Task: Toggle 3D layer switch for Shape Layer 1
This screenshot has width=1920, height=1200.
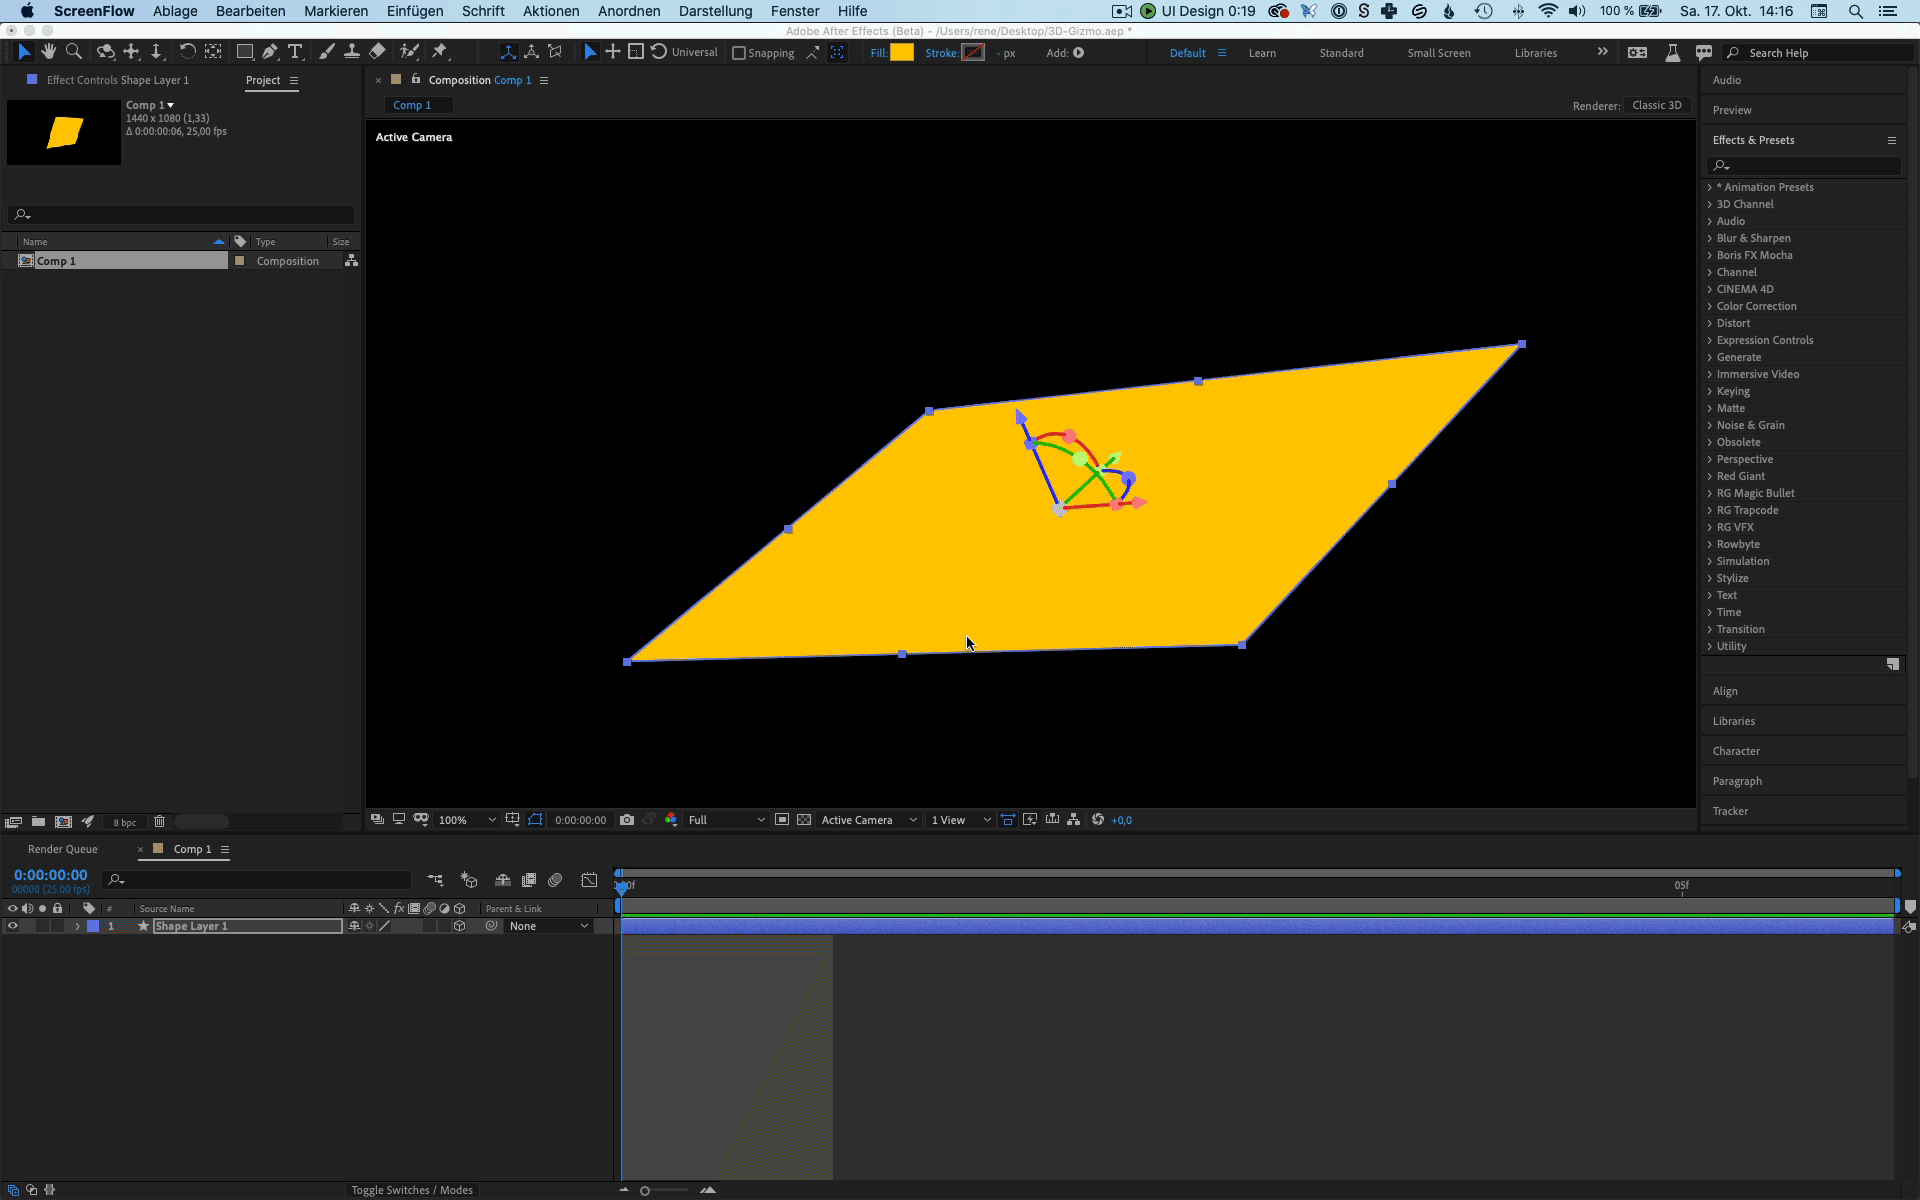Action: (459, 926)
